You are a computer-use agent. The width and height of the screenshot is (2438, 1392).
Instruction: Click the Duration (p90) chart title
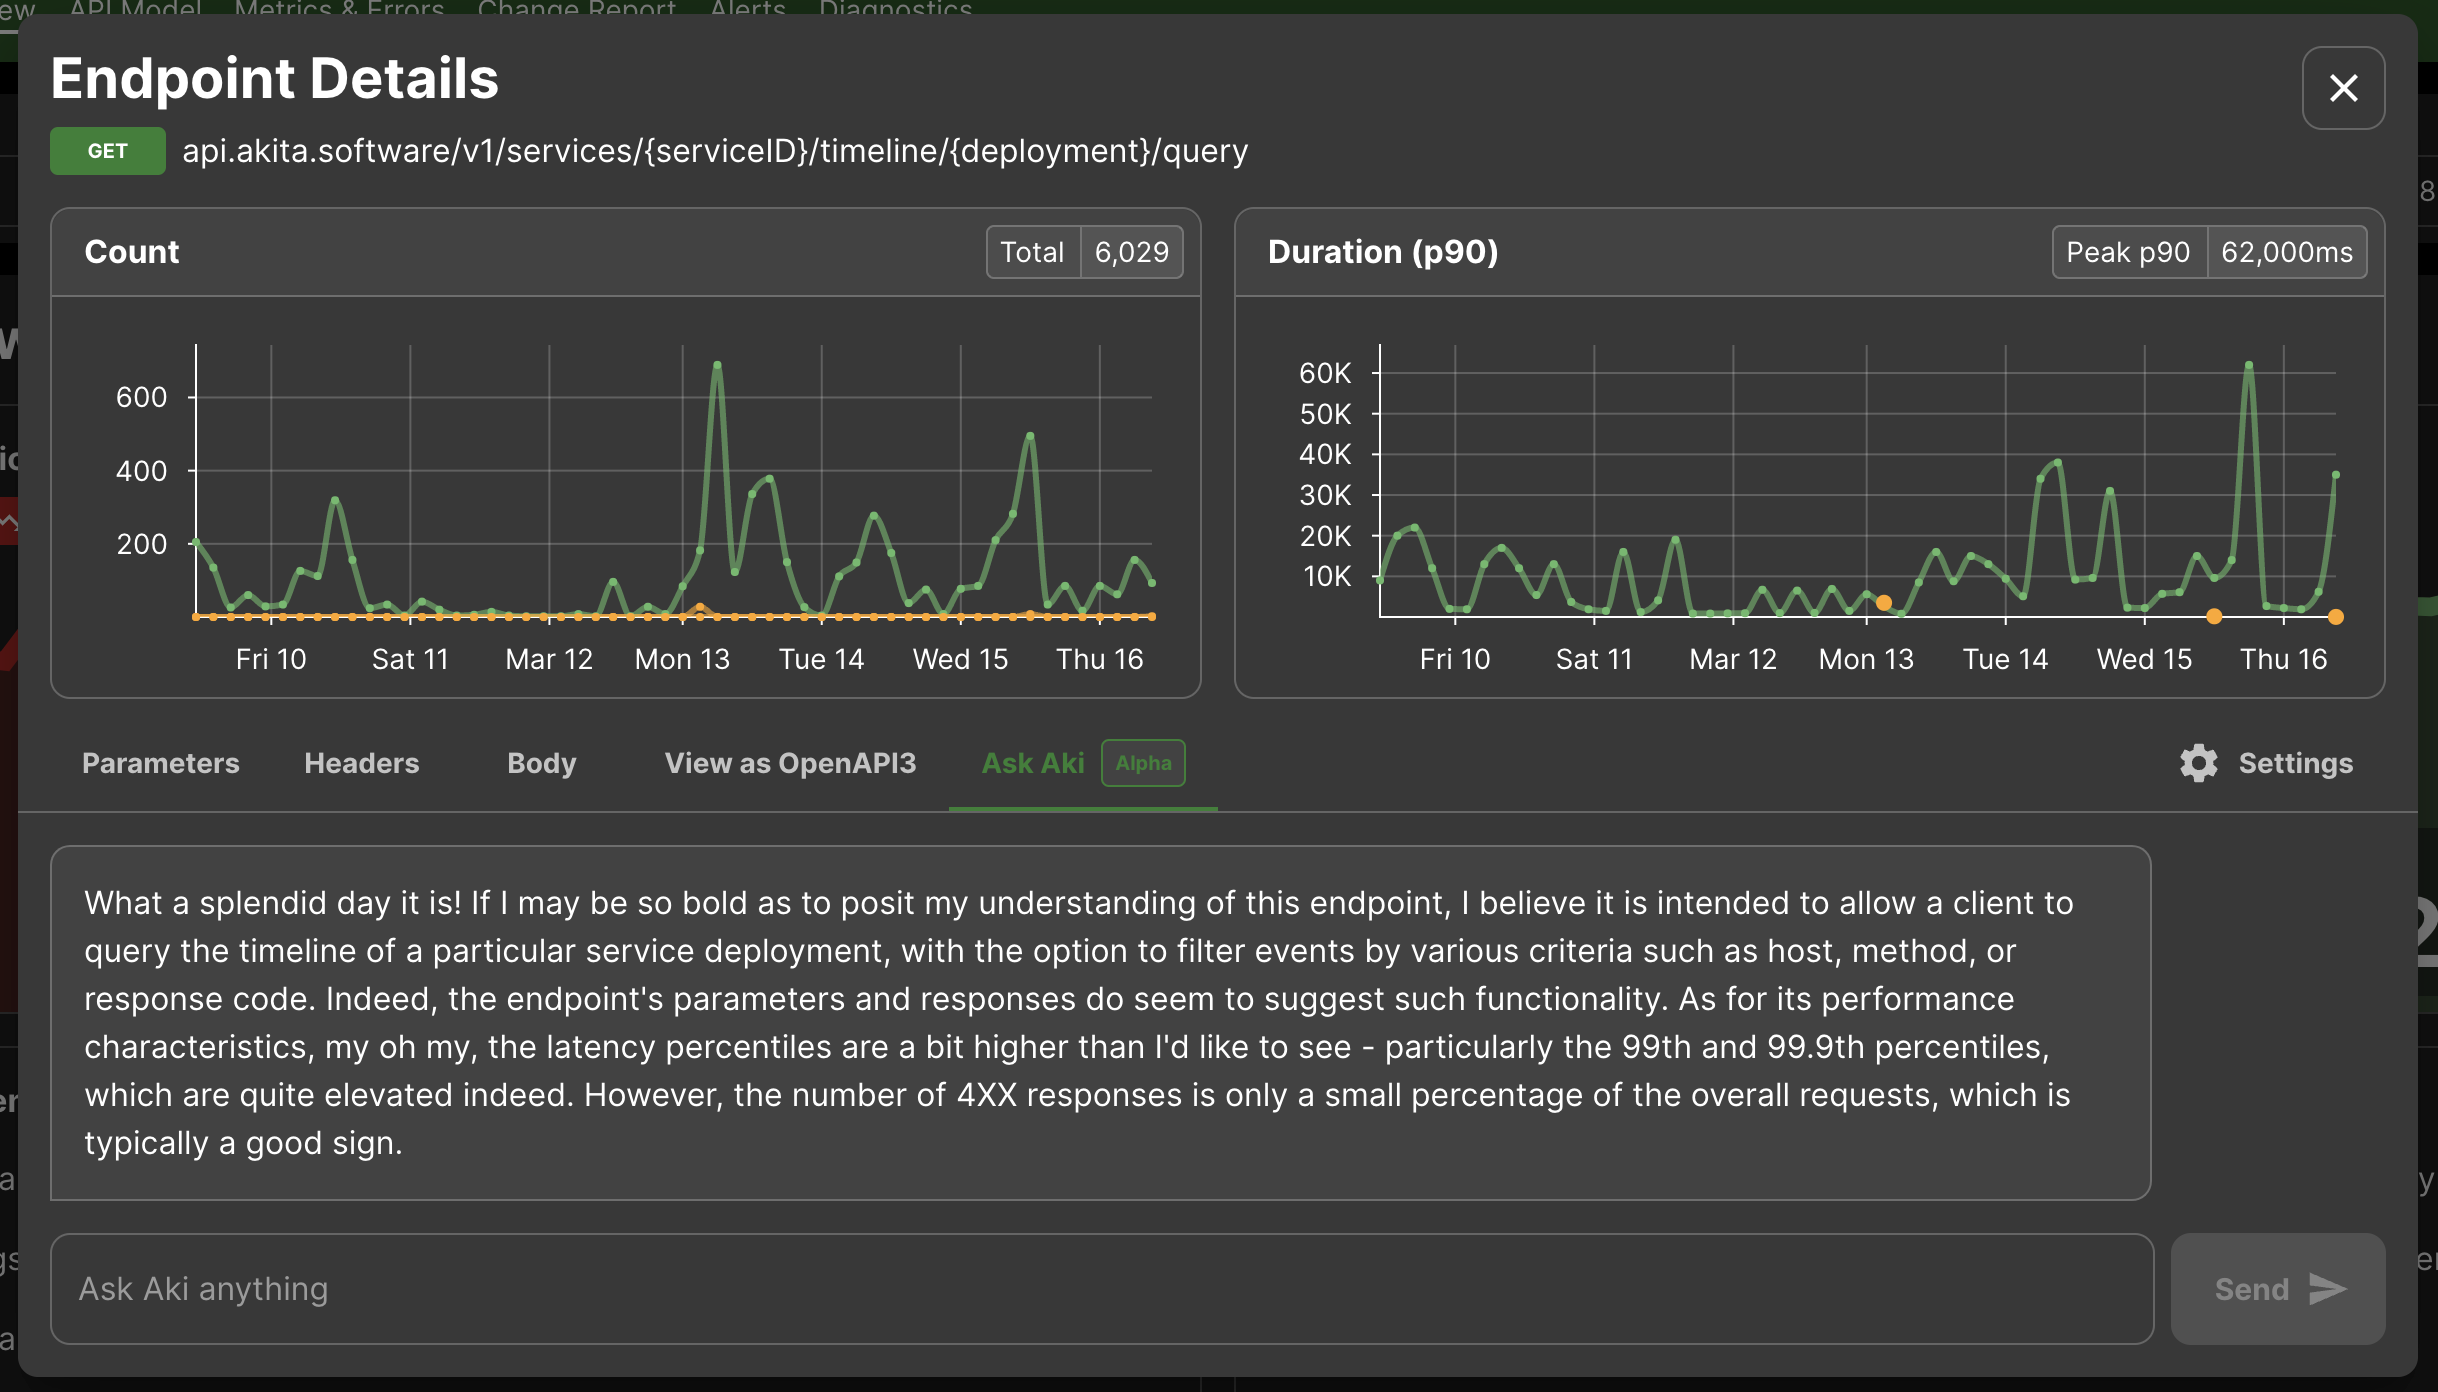(x=1383, y=252)
